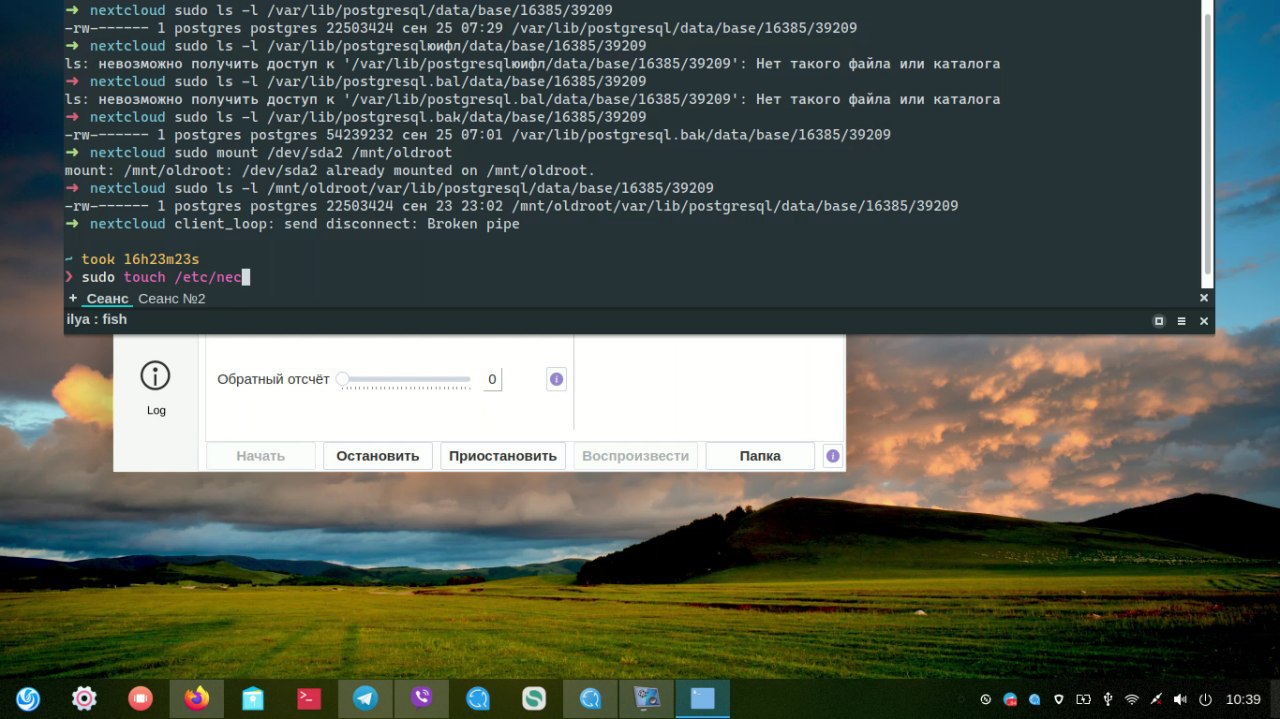Click the Приостановить button
Viewport: 1280px width, 719px height.
[x=503, y=456]
